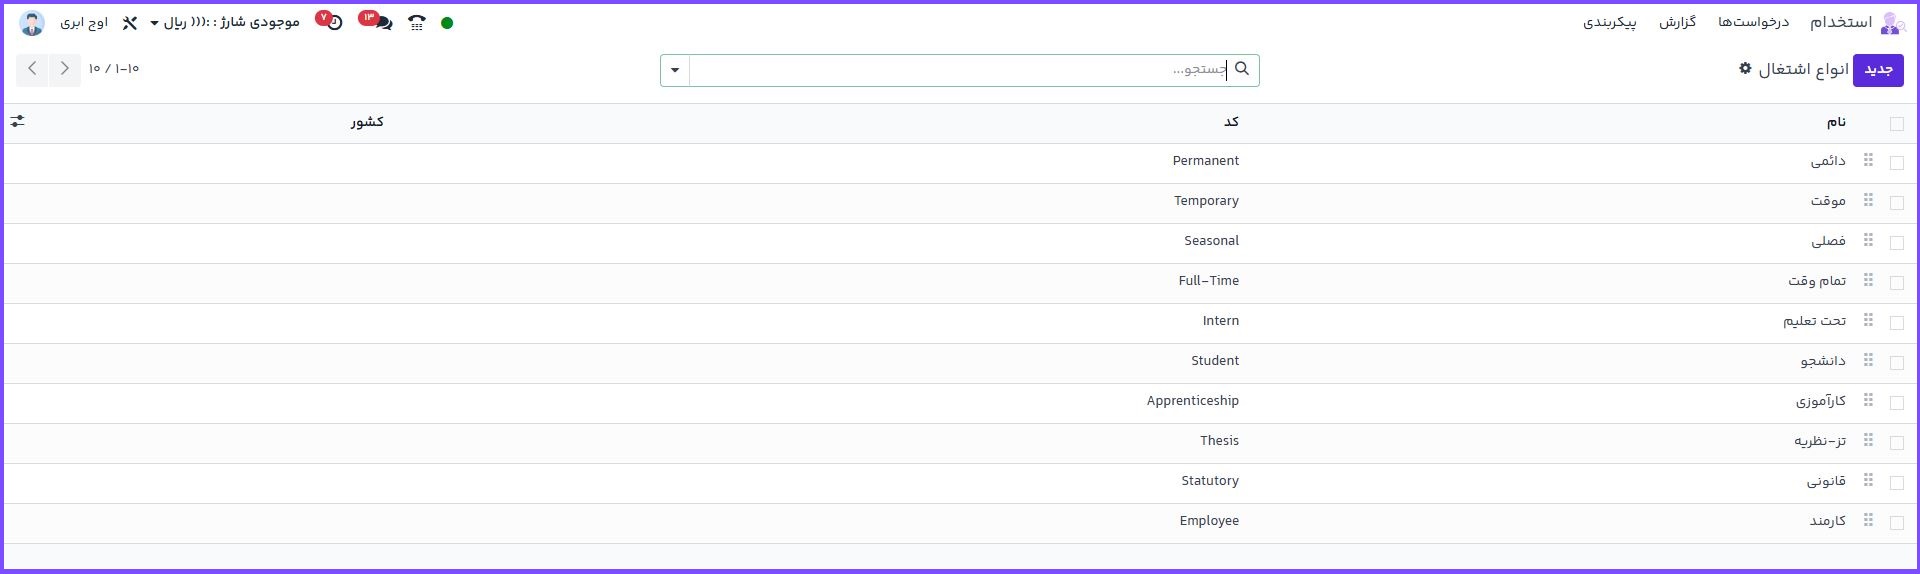Open the پیکربندی configuration menu
1920x574 pixels.
pos(1609,23)
